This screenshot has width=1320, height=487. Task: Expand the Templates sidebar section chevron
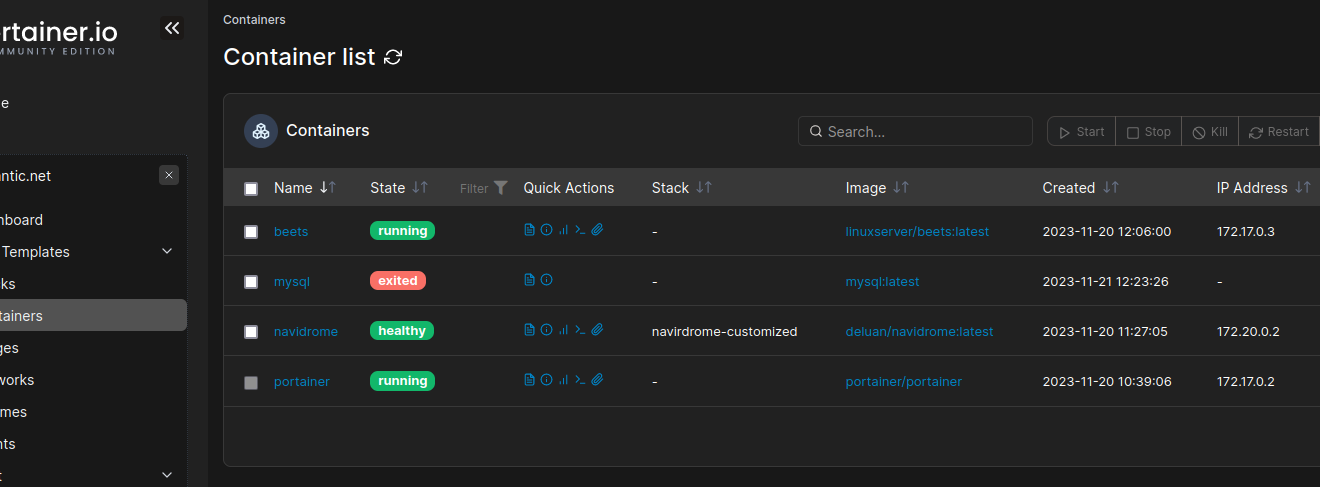(x=167, y=251)
